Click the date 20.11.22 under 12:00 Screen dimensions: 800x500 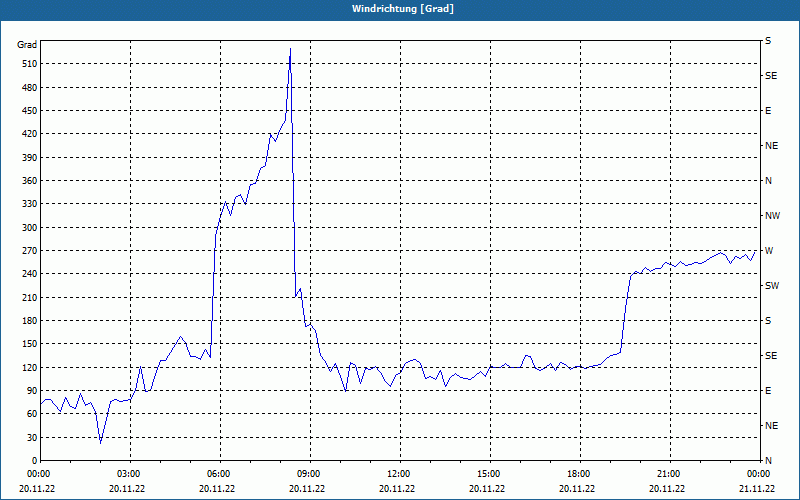[397, 489]
